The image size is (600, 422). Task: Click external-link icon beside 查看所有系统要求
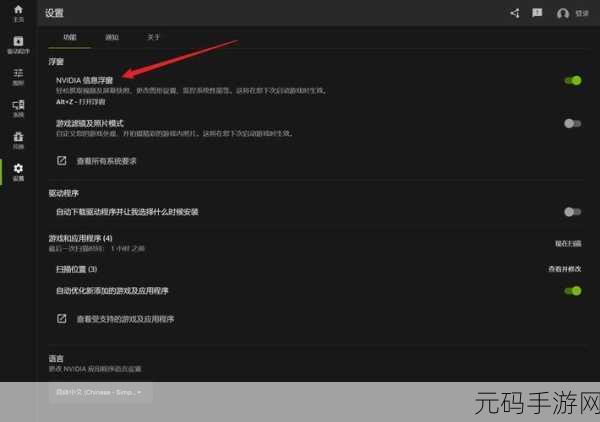click(x=62, y=161)
